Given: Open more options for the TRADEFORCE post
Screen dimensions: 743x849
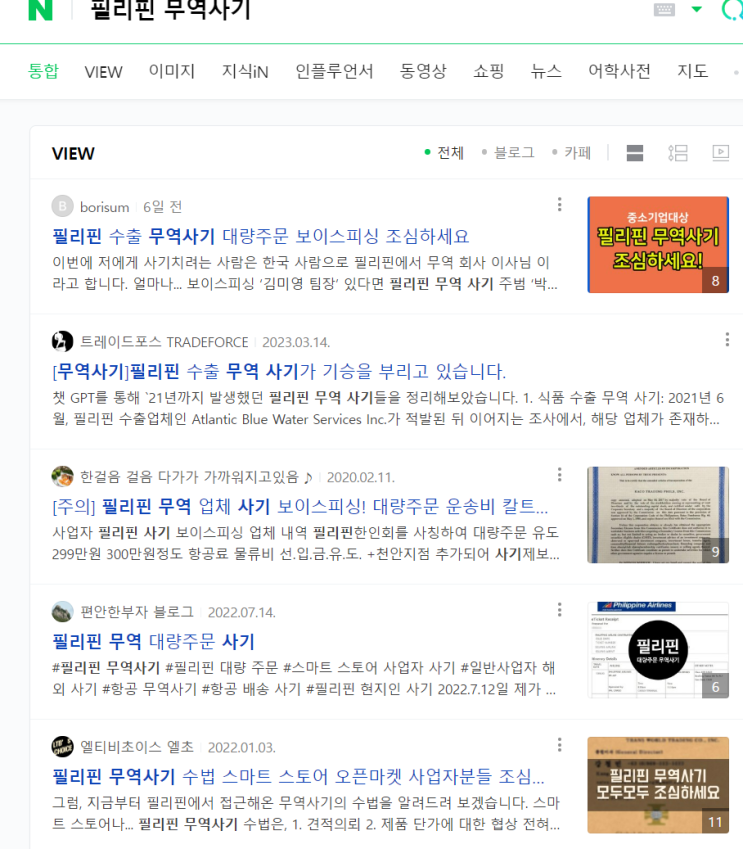Looking at the screenshot, I should (x=727, y=340).
